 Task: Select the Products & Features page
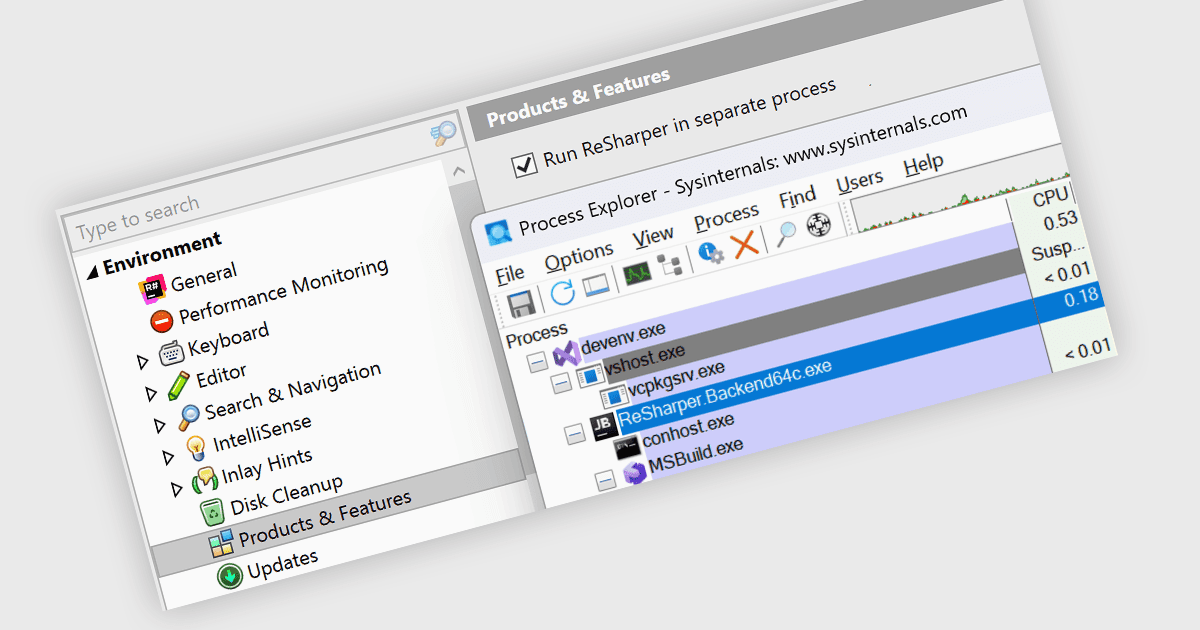coord(325,518)
